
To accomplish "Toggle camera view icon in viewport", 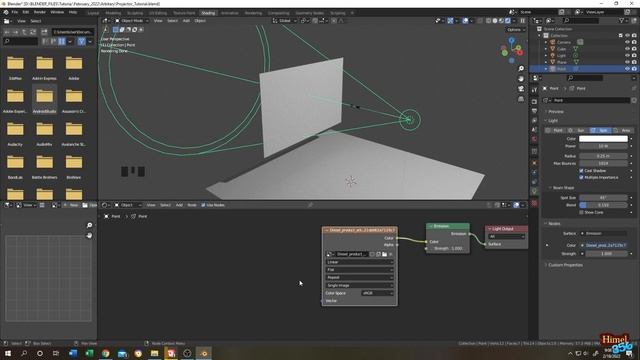I will coord(521,89).
